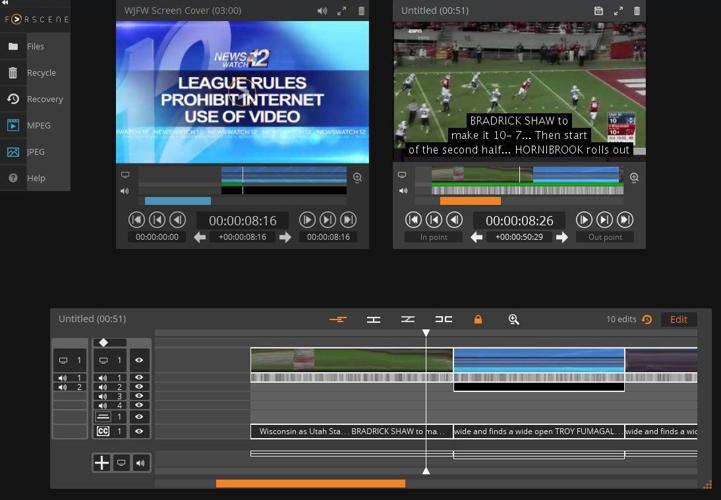Play backward in WJFW Screen Cover player
Screen dimensions: 721x500
pyautogui.click(x=177, y=220)
